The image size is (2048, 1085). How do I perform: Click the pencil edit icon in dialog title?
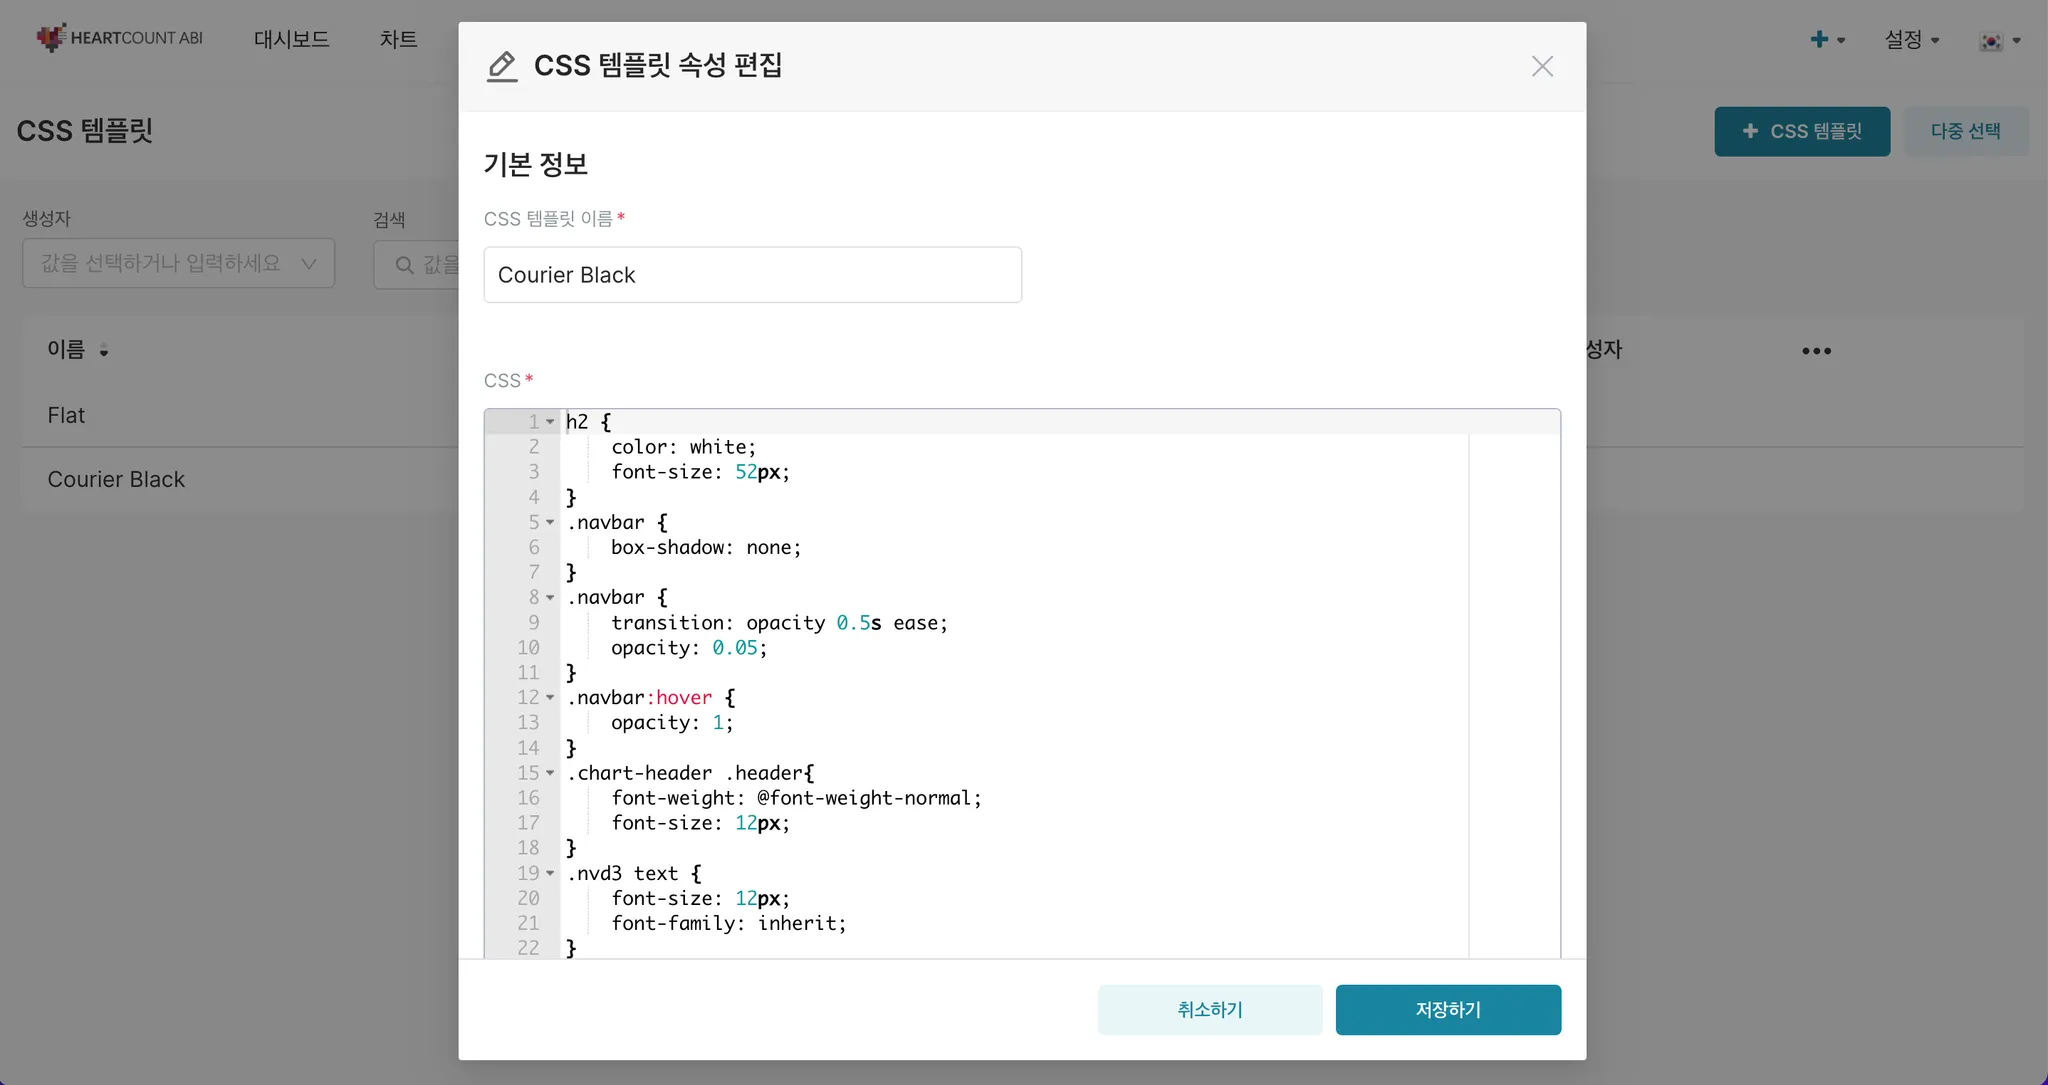502,66
